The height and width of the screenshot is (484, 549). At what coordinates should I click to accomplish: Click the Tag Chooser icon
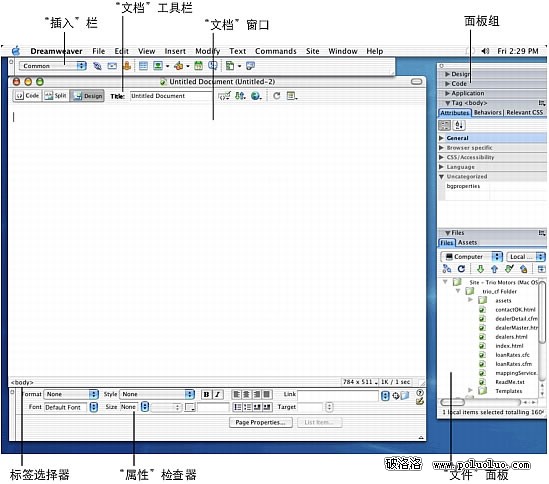point(250,66)
